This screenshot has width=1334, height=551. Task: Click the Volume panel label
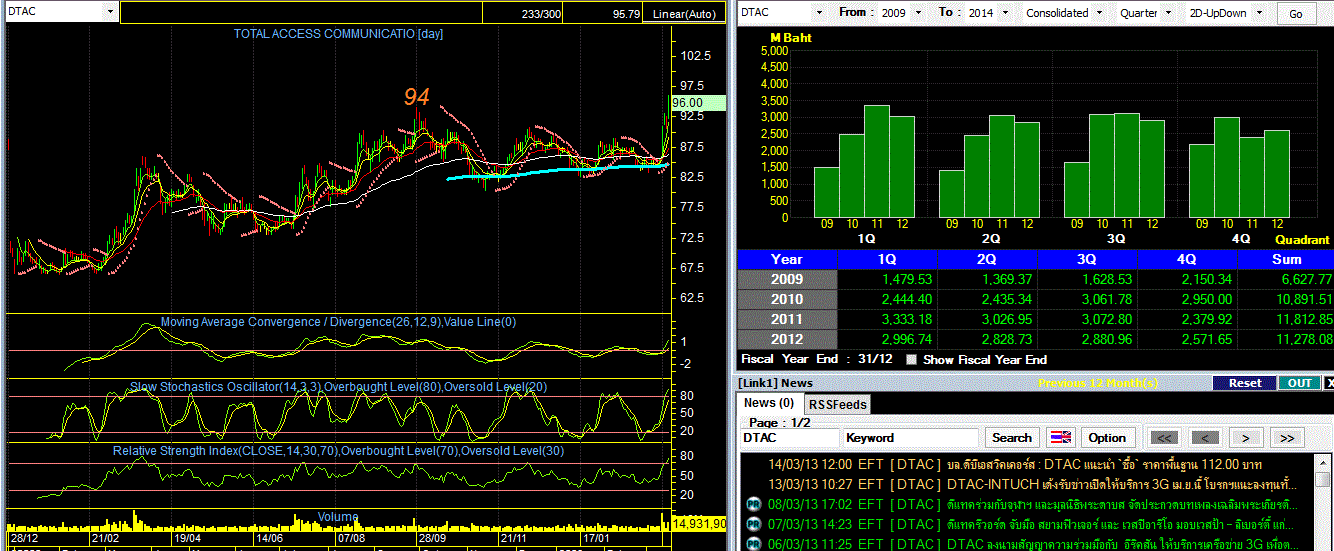338,517
